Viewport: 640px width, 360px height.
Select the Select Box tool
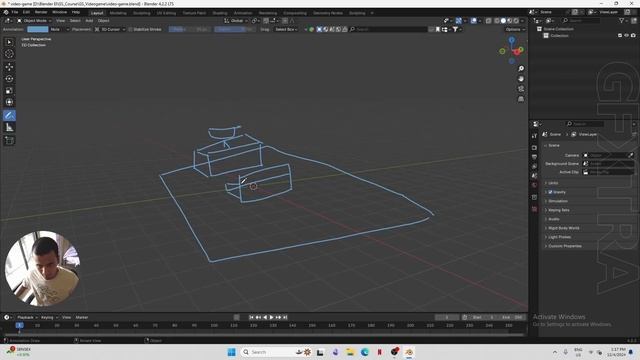pyautogui.click(x=9, y=42)
